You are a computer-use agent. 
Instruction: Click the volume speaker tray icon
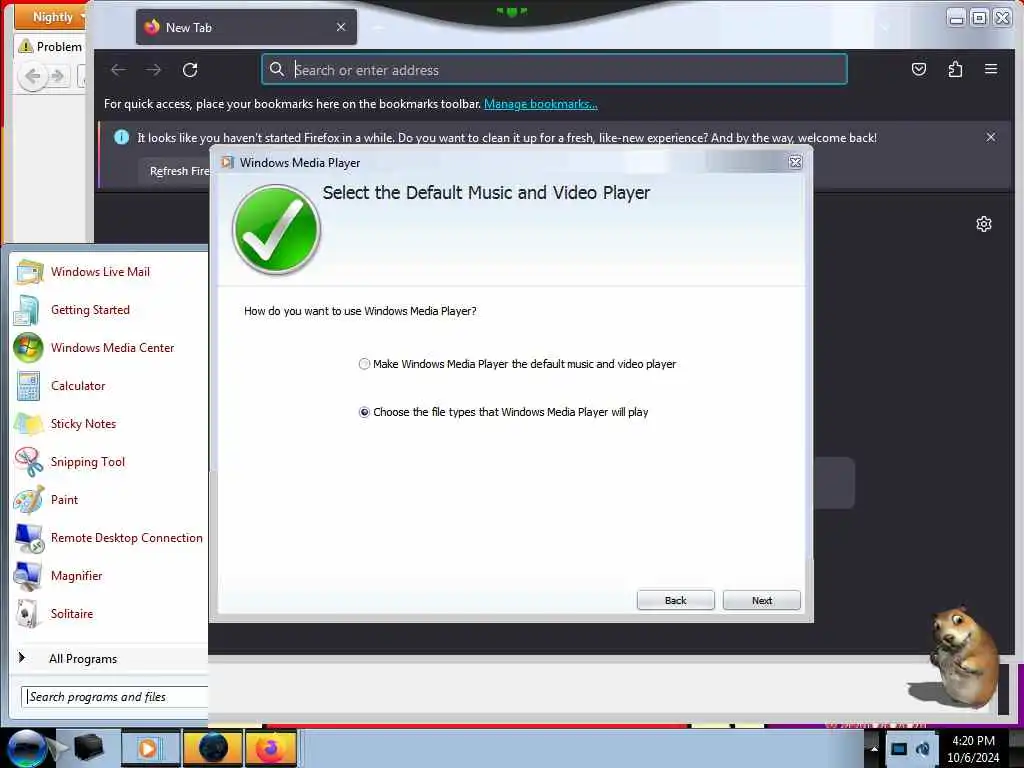pos(923,749)
